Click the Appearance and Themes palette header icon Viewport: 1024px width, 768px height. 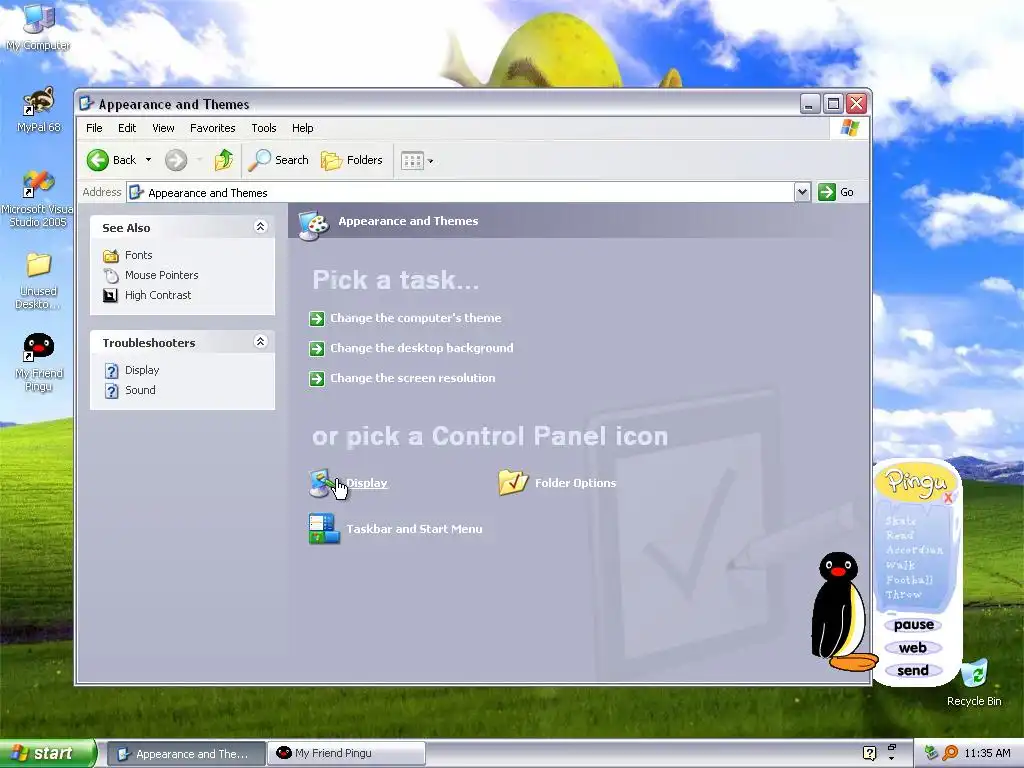(313, 225)
